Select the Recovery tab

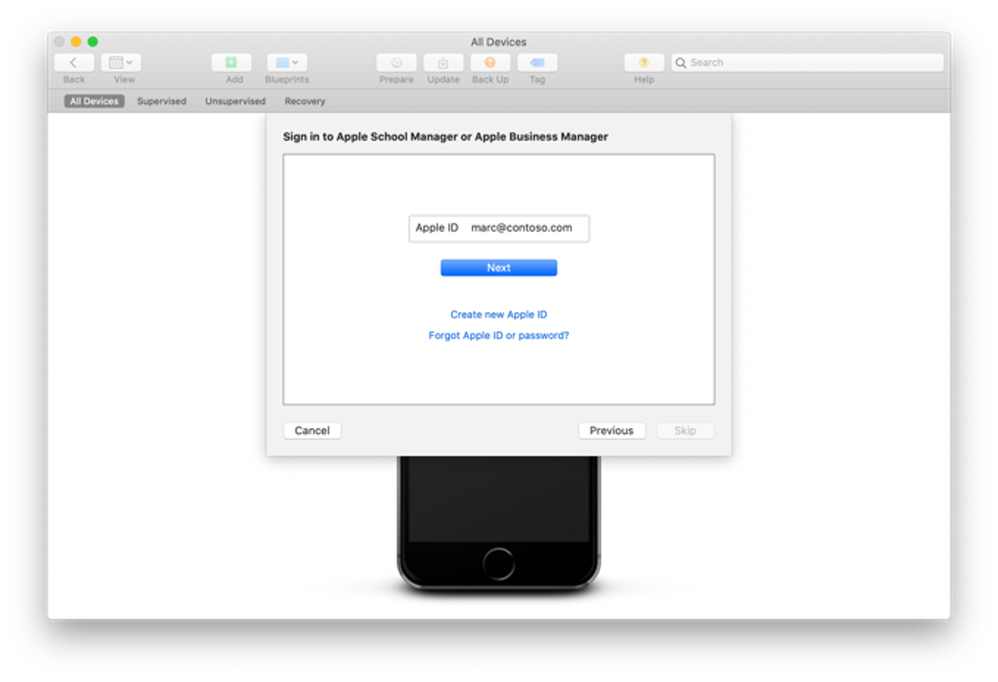click(x=304, y=100)
